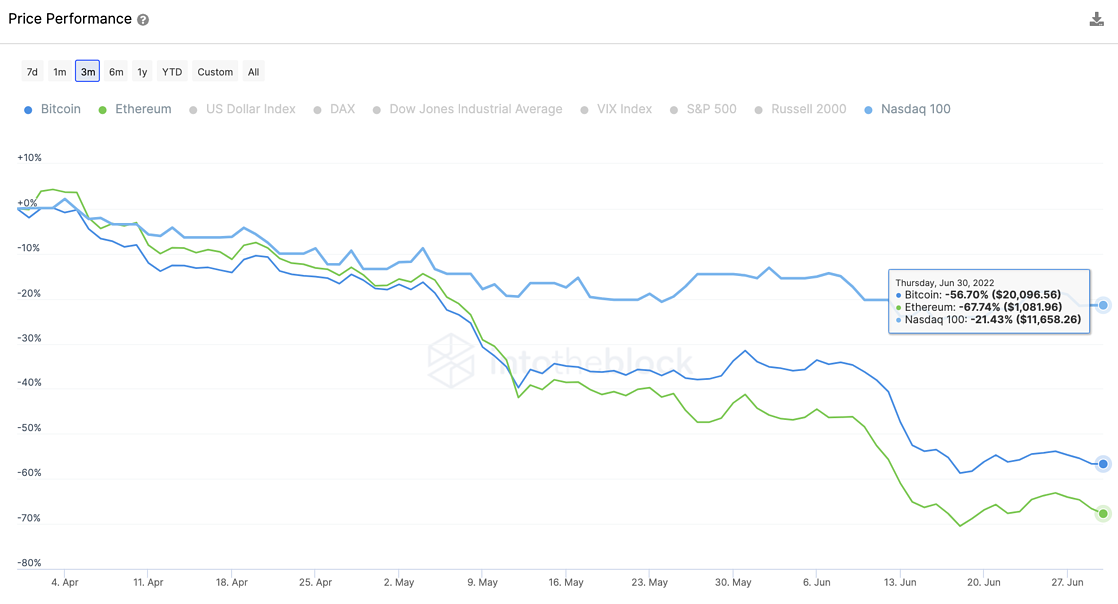1118x604 pixels.
Task: Enable the S&P 500 series
Action: click(x=704, y=109)
